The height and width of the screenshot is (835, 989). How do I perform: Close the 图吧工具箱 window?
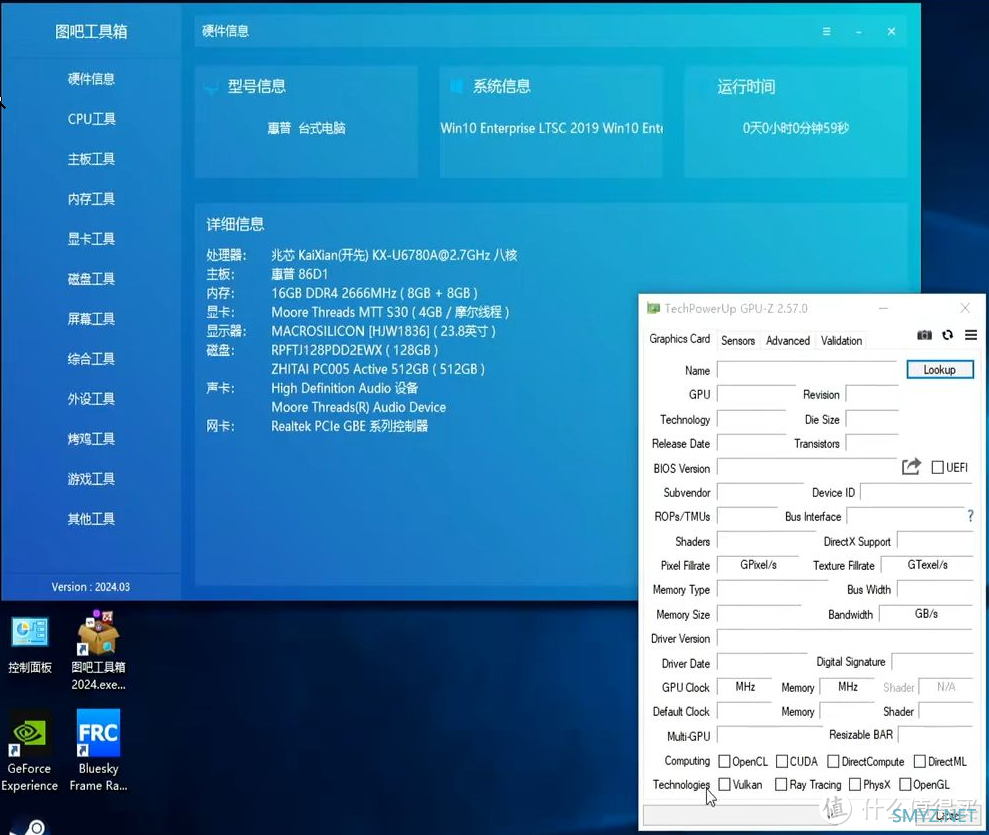click(x=891, y=32)
